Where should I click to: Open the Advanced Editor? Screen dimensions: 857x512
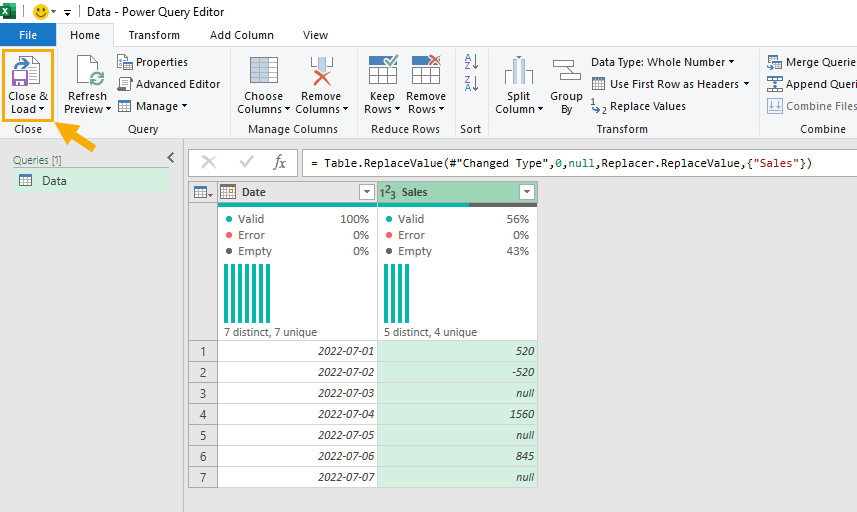[x=169, y=84]
